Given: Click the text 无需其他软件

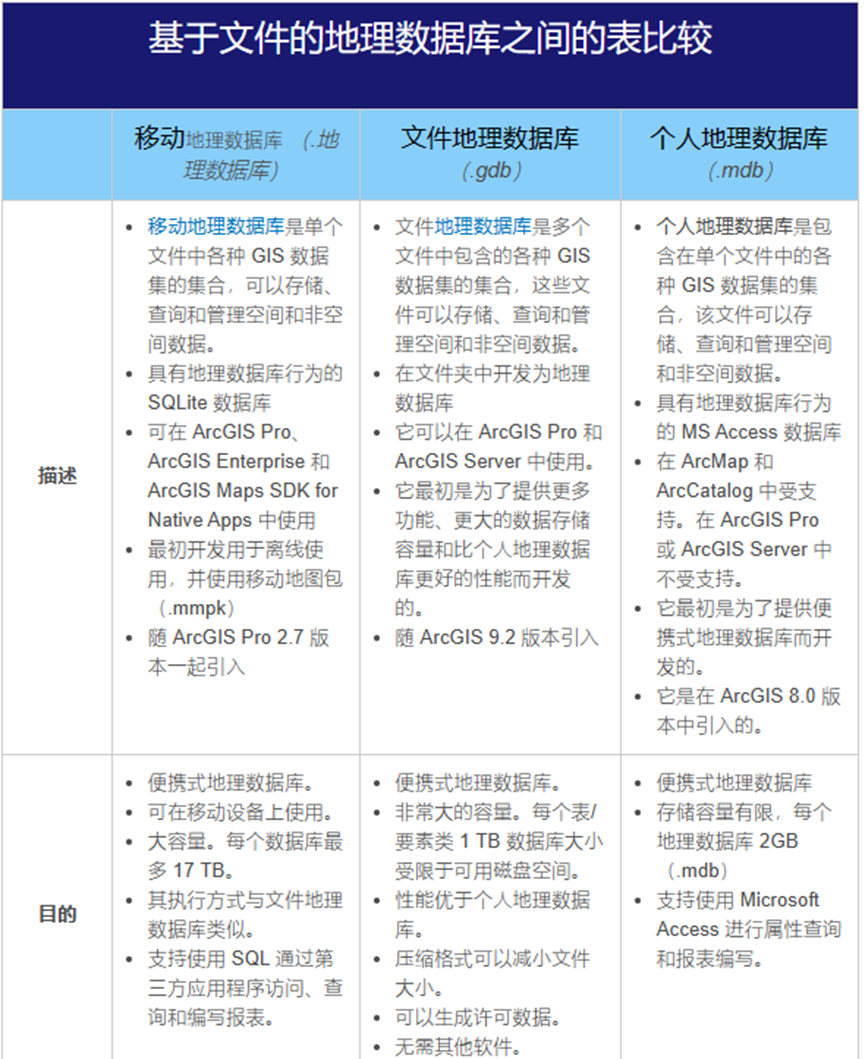Looking at the screenshot, I should tap(458, 1047).
